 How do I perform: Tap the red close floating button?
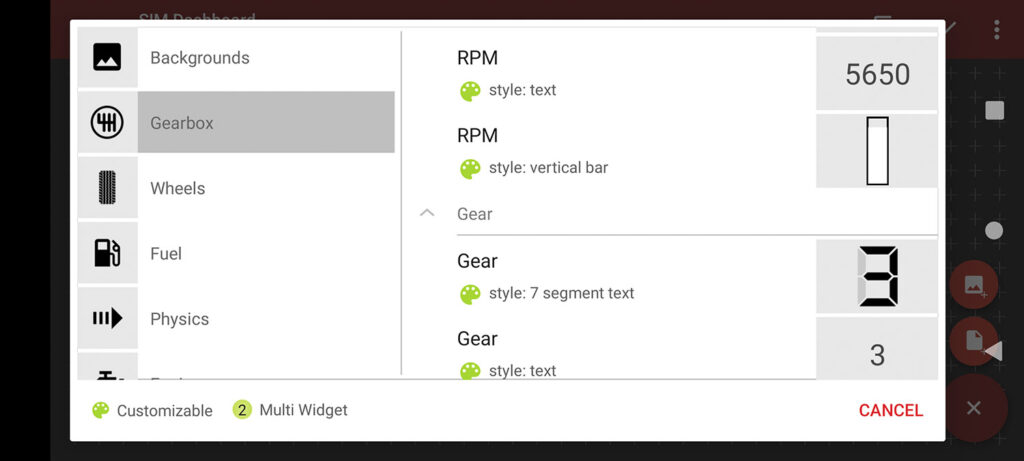974,408
